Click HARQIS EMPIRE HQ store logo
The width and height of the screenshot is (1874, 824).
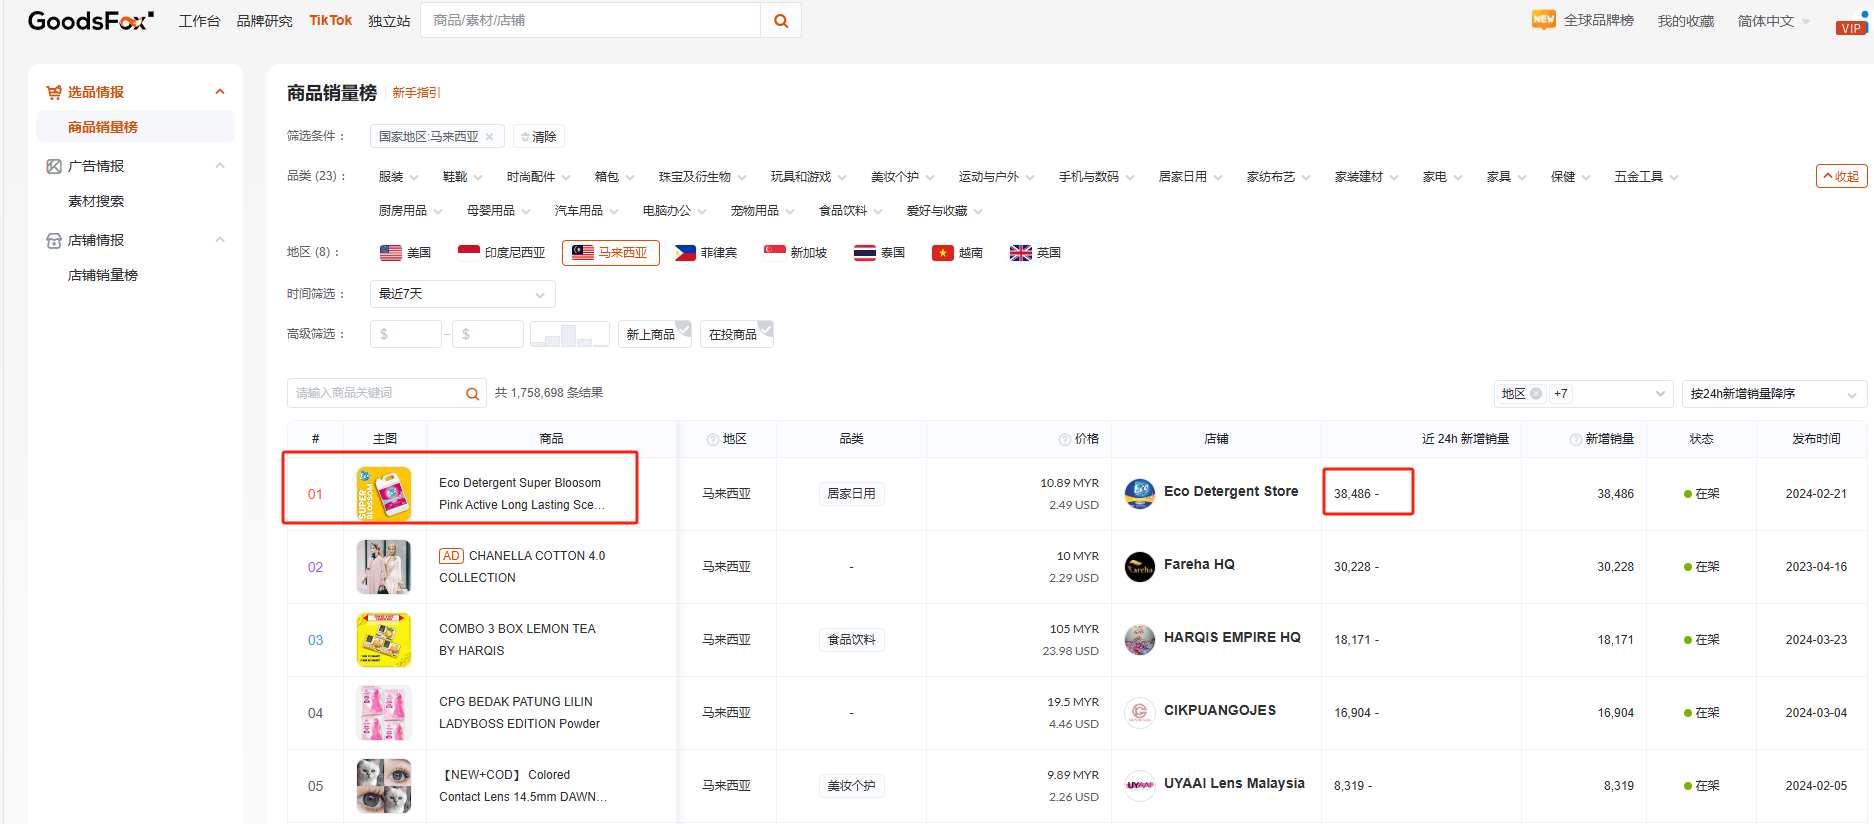click(x=1140, y=640)
